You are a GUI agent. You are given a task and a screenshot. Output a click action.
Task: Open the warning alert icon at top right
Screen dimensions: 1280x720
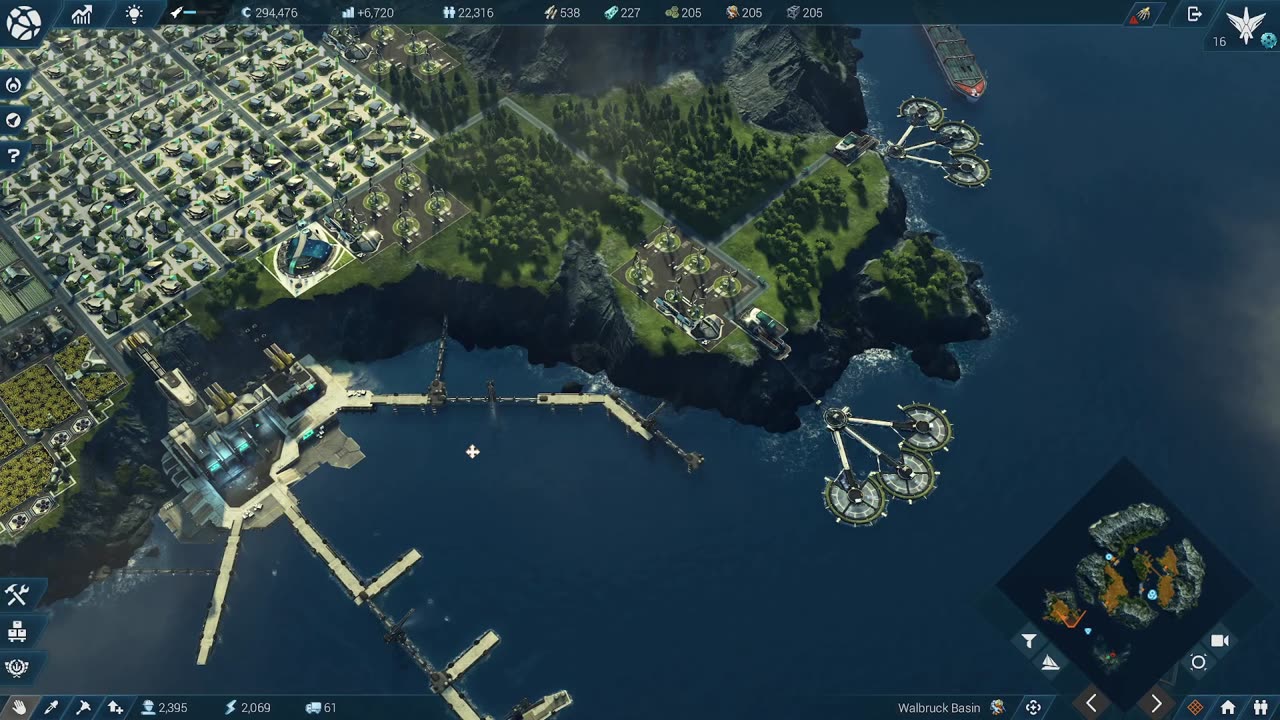click(x=1142, y=14)
